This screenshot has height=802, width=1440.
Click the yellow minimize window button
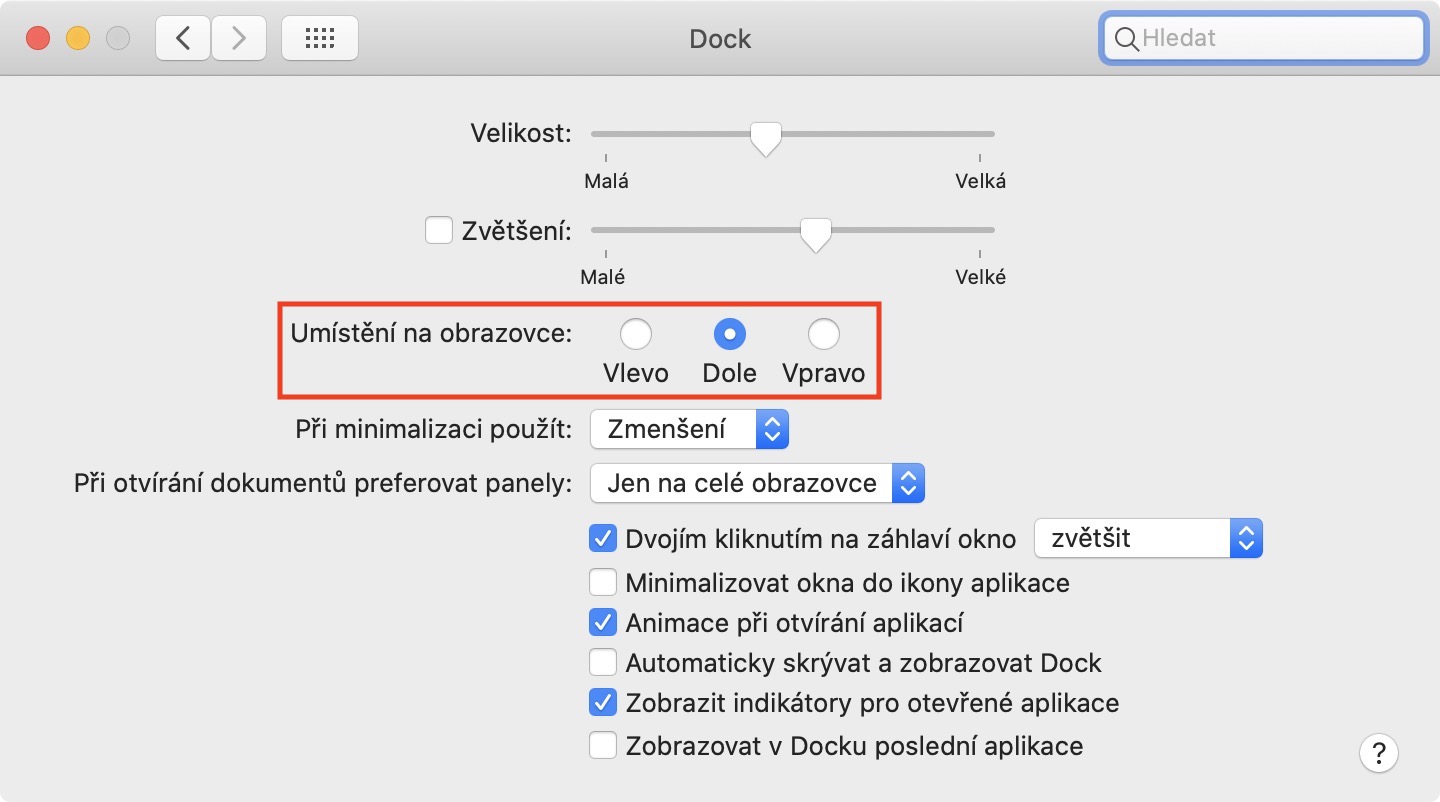point(78,39)
